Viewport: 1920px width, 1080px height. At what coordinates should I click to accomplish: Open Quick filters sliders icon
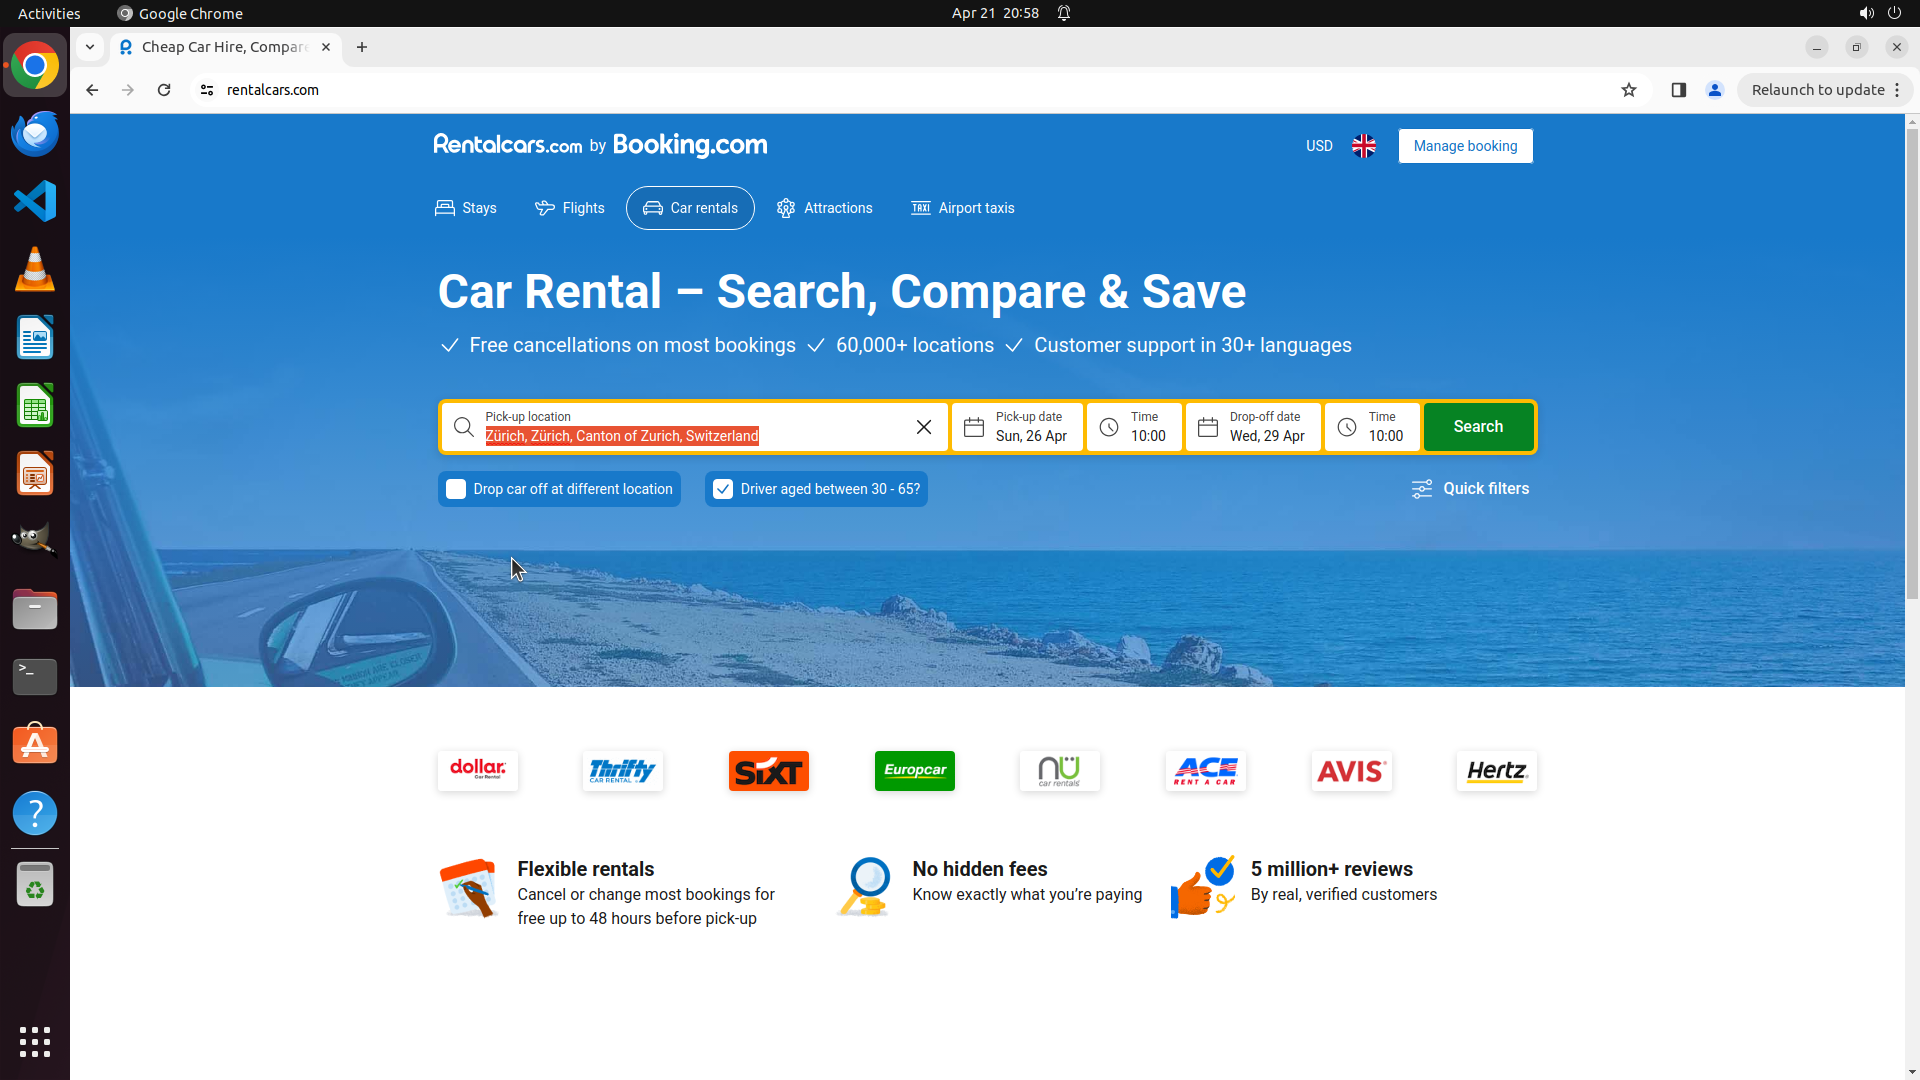pyautogui.click(x=1421, y=489)
